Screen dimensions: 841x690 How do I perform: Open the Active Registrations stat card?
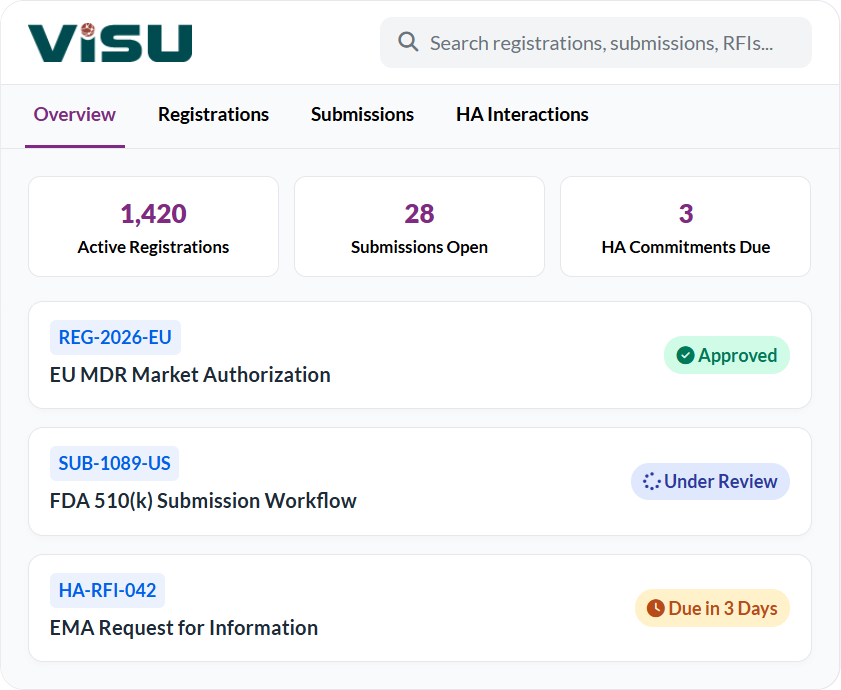pyautogui.click(x=153, y=226)
